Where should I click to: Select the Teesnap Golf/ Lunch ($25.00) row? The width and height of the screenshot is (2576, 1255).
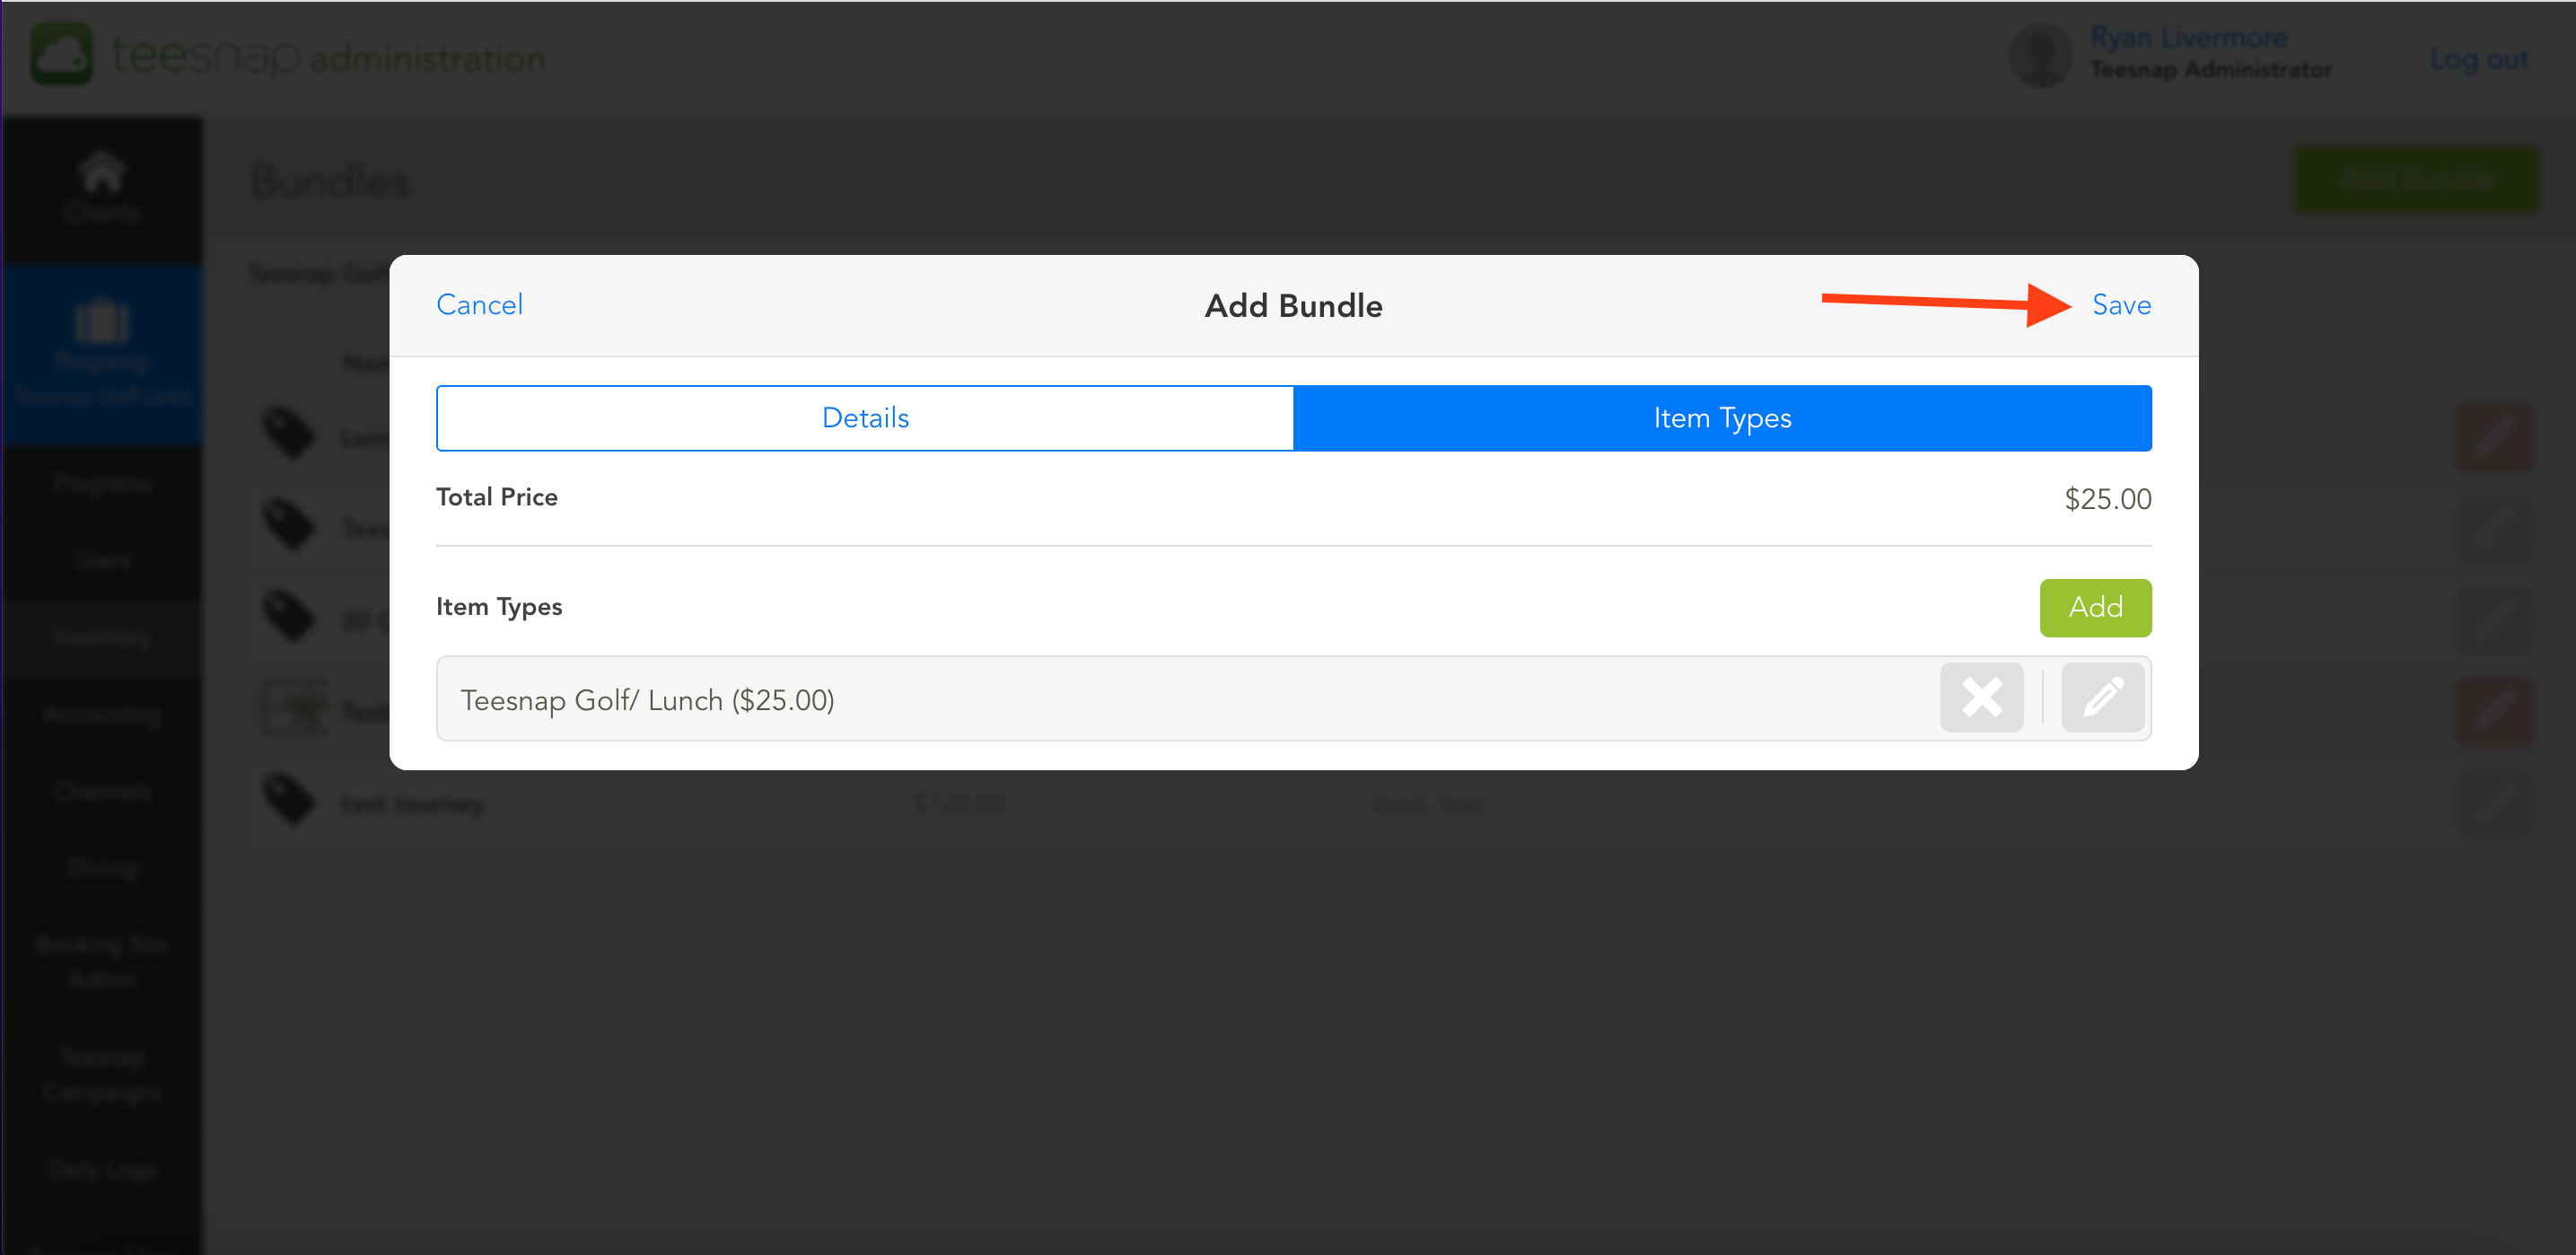(1293, 699)
